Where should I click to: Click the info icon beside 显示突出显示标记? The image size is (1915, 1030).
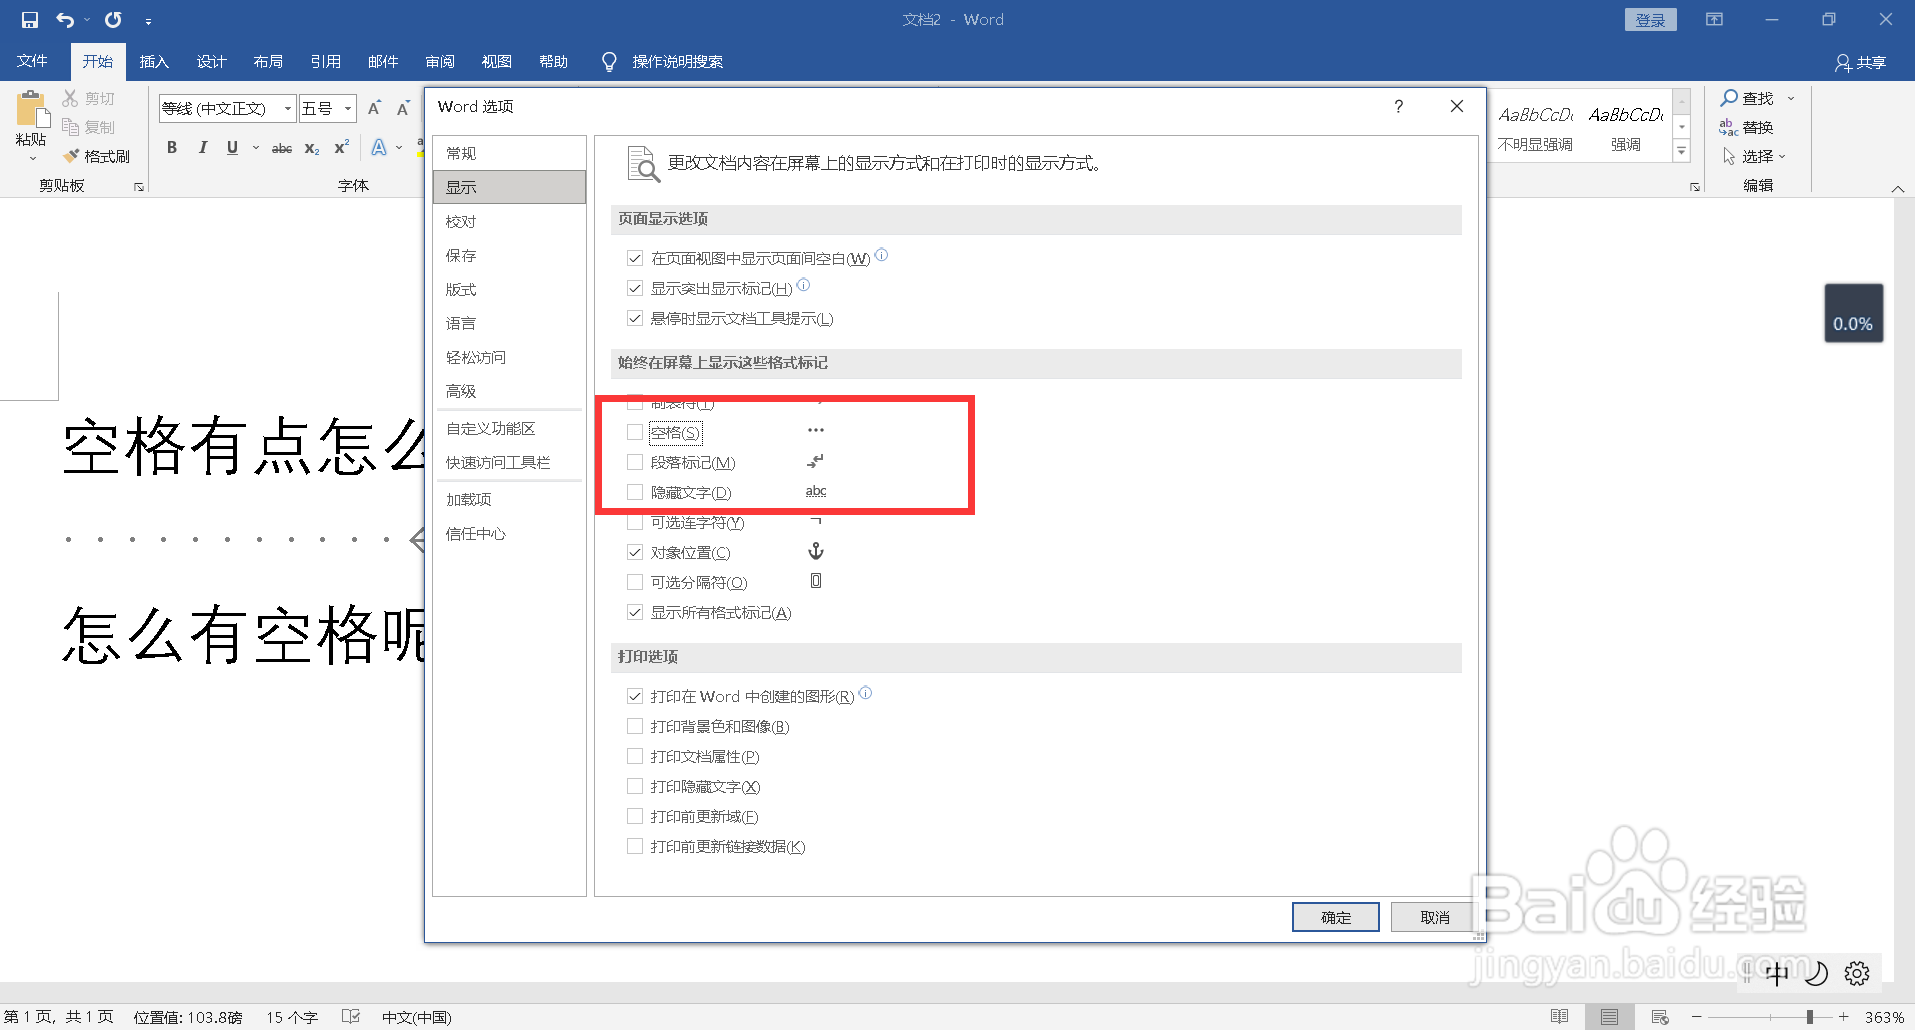[804, 285]
